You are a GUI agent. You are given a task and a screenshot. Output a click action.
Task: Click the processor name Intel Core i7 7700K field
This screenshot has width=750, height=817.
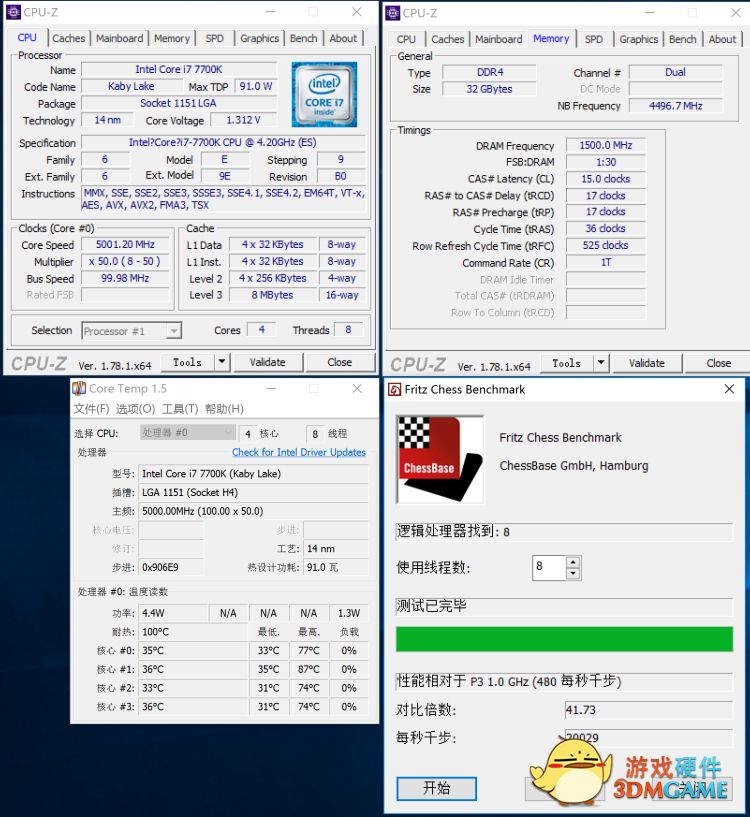pyautogui.click(x=179, y=69)
